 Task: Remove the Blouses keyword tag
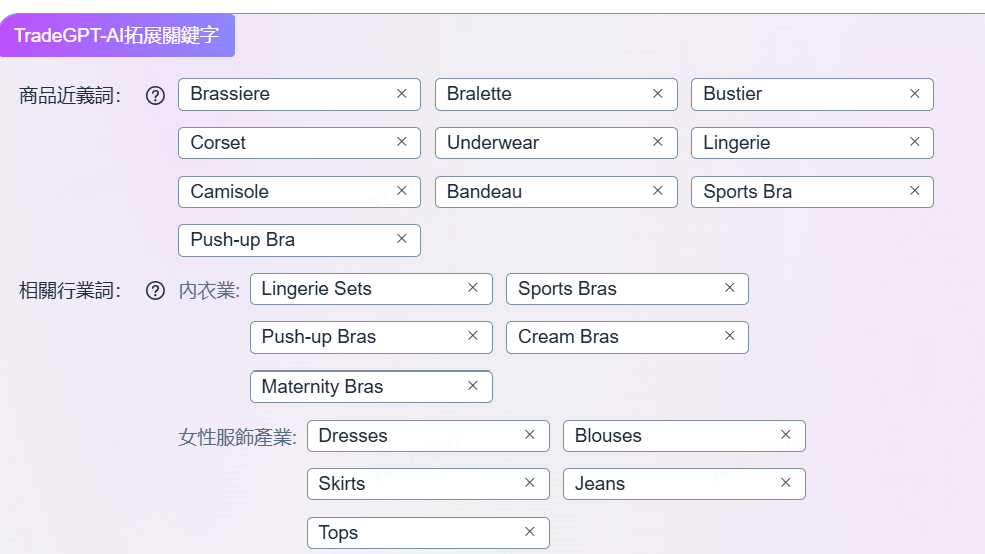click(785, 435)
